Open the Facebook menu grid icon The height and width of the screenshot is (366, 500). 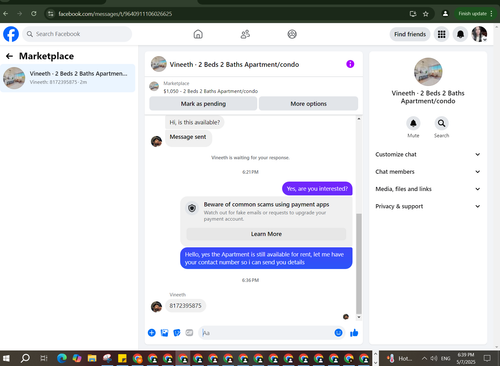point(441,34)
